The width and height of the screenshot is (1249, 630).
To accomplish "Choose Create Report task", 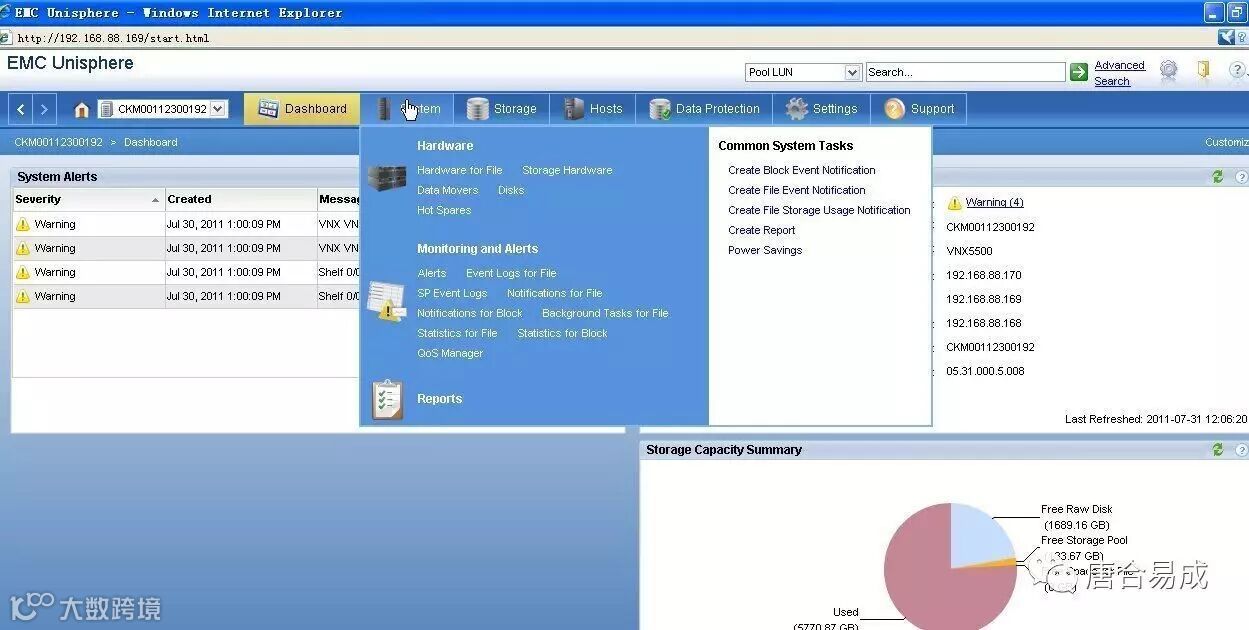I will point(762,230).
